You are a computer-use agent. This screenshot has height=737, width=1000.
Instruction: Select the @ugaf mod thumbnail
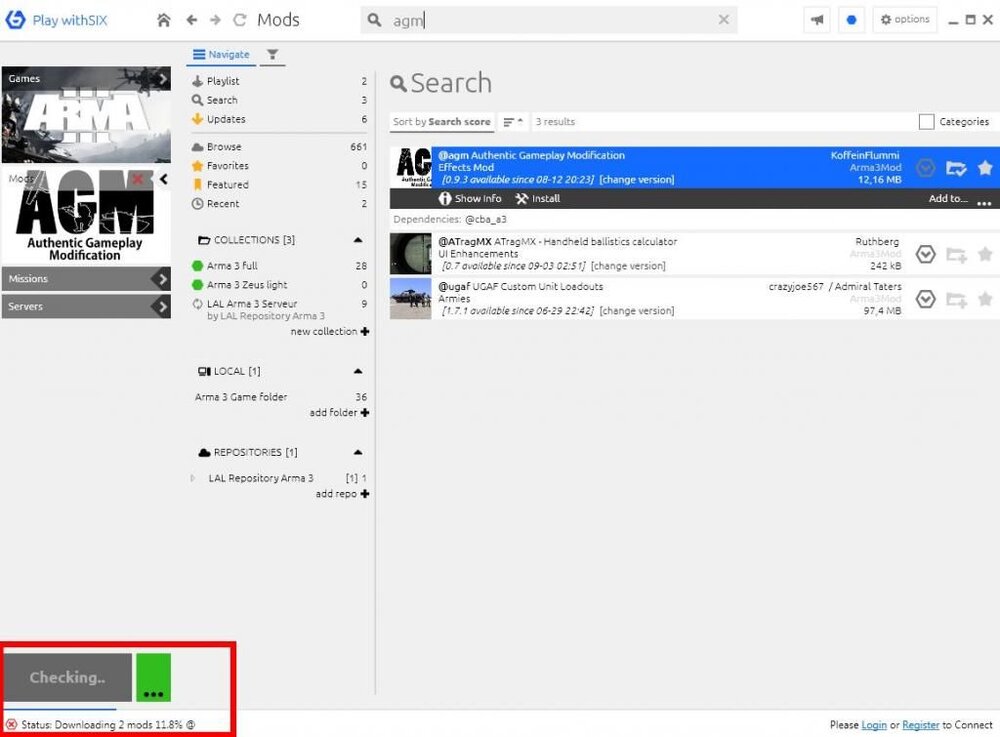coord(411,298)
